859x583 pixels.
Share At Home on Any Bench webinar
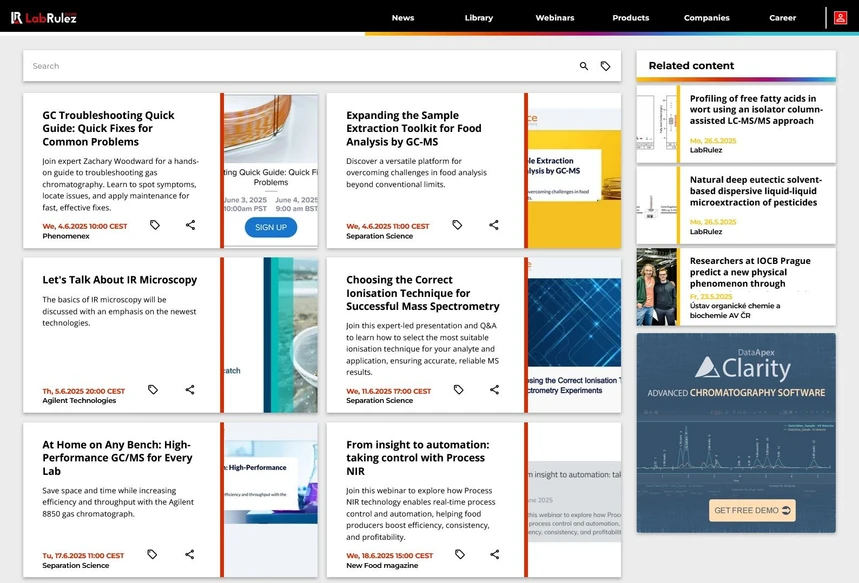[x=190, y=555]
